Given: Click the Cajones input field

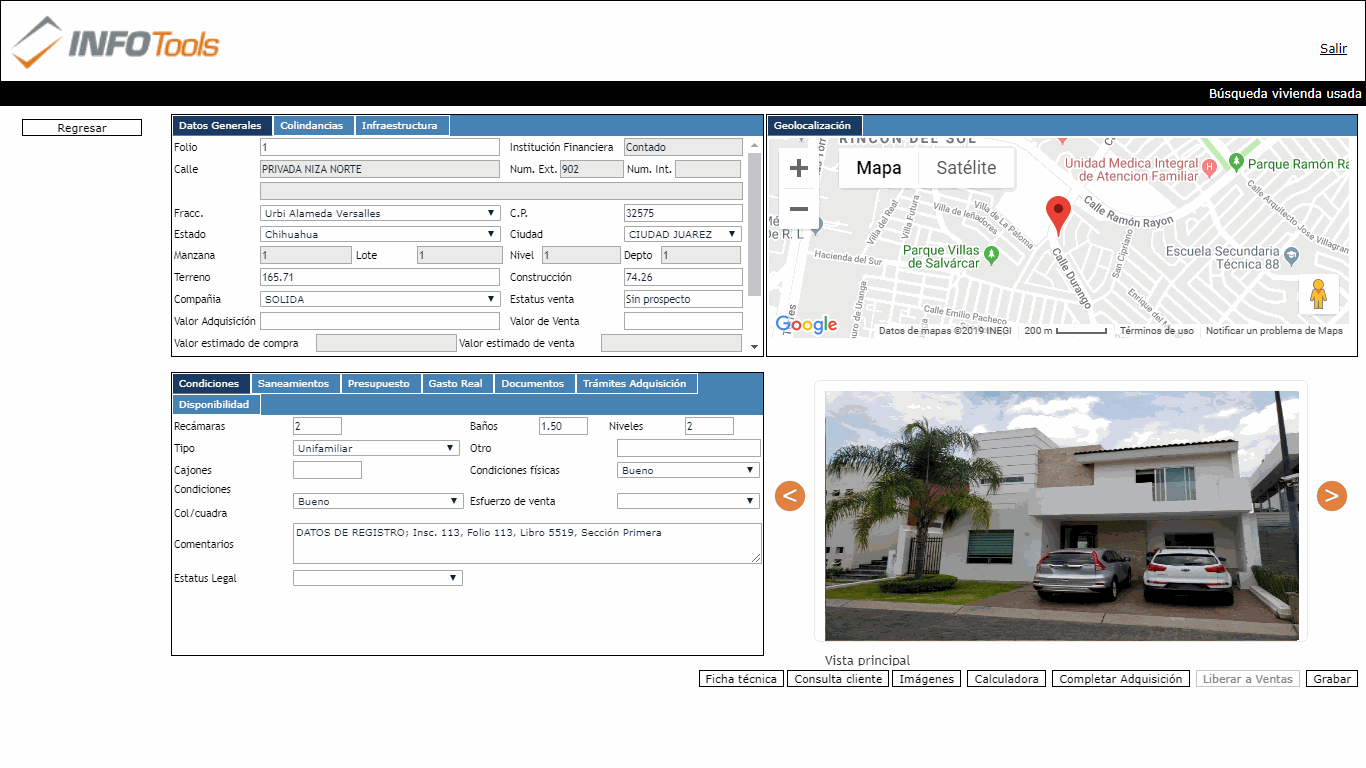Looking at the screenshot, I should coord(327,470).
